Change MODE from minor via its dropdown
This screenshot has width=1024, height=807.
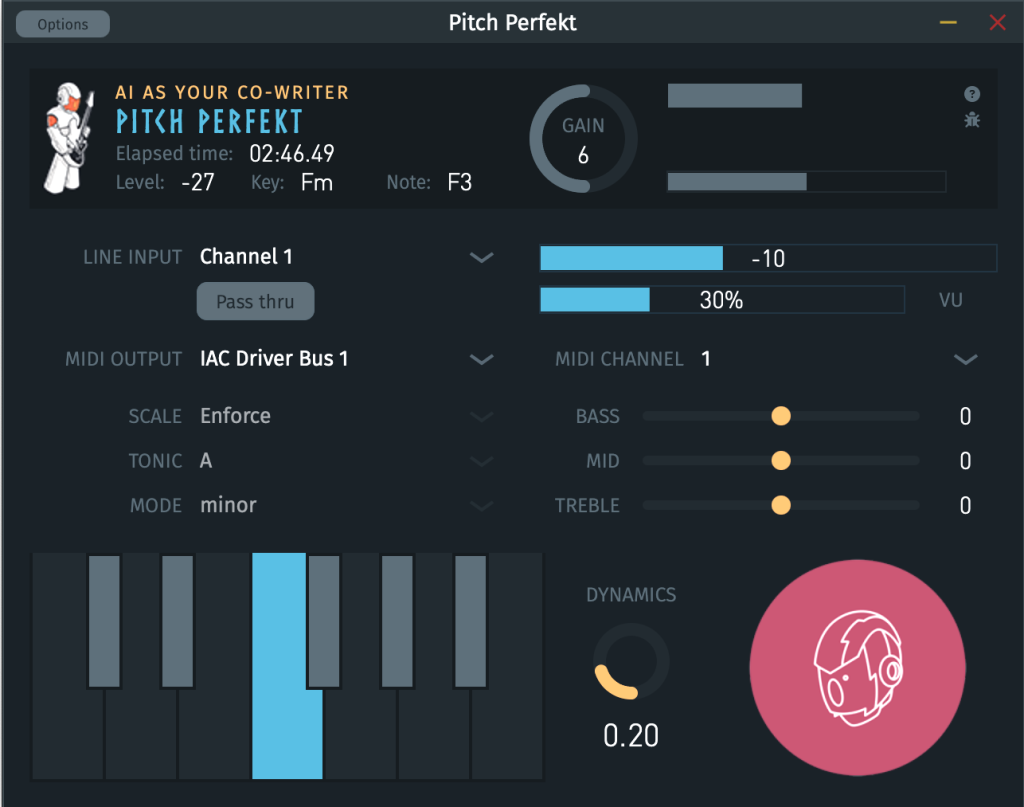pos(482,505)
